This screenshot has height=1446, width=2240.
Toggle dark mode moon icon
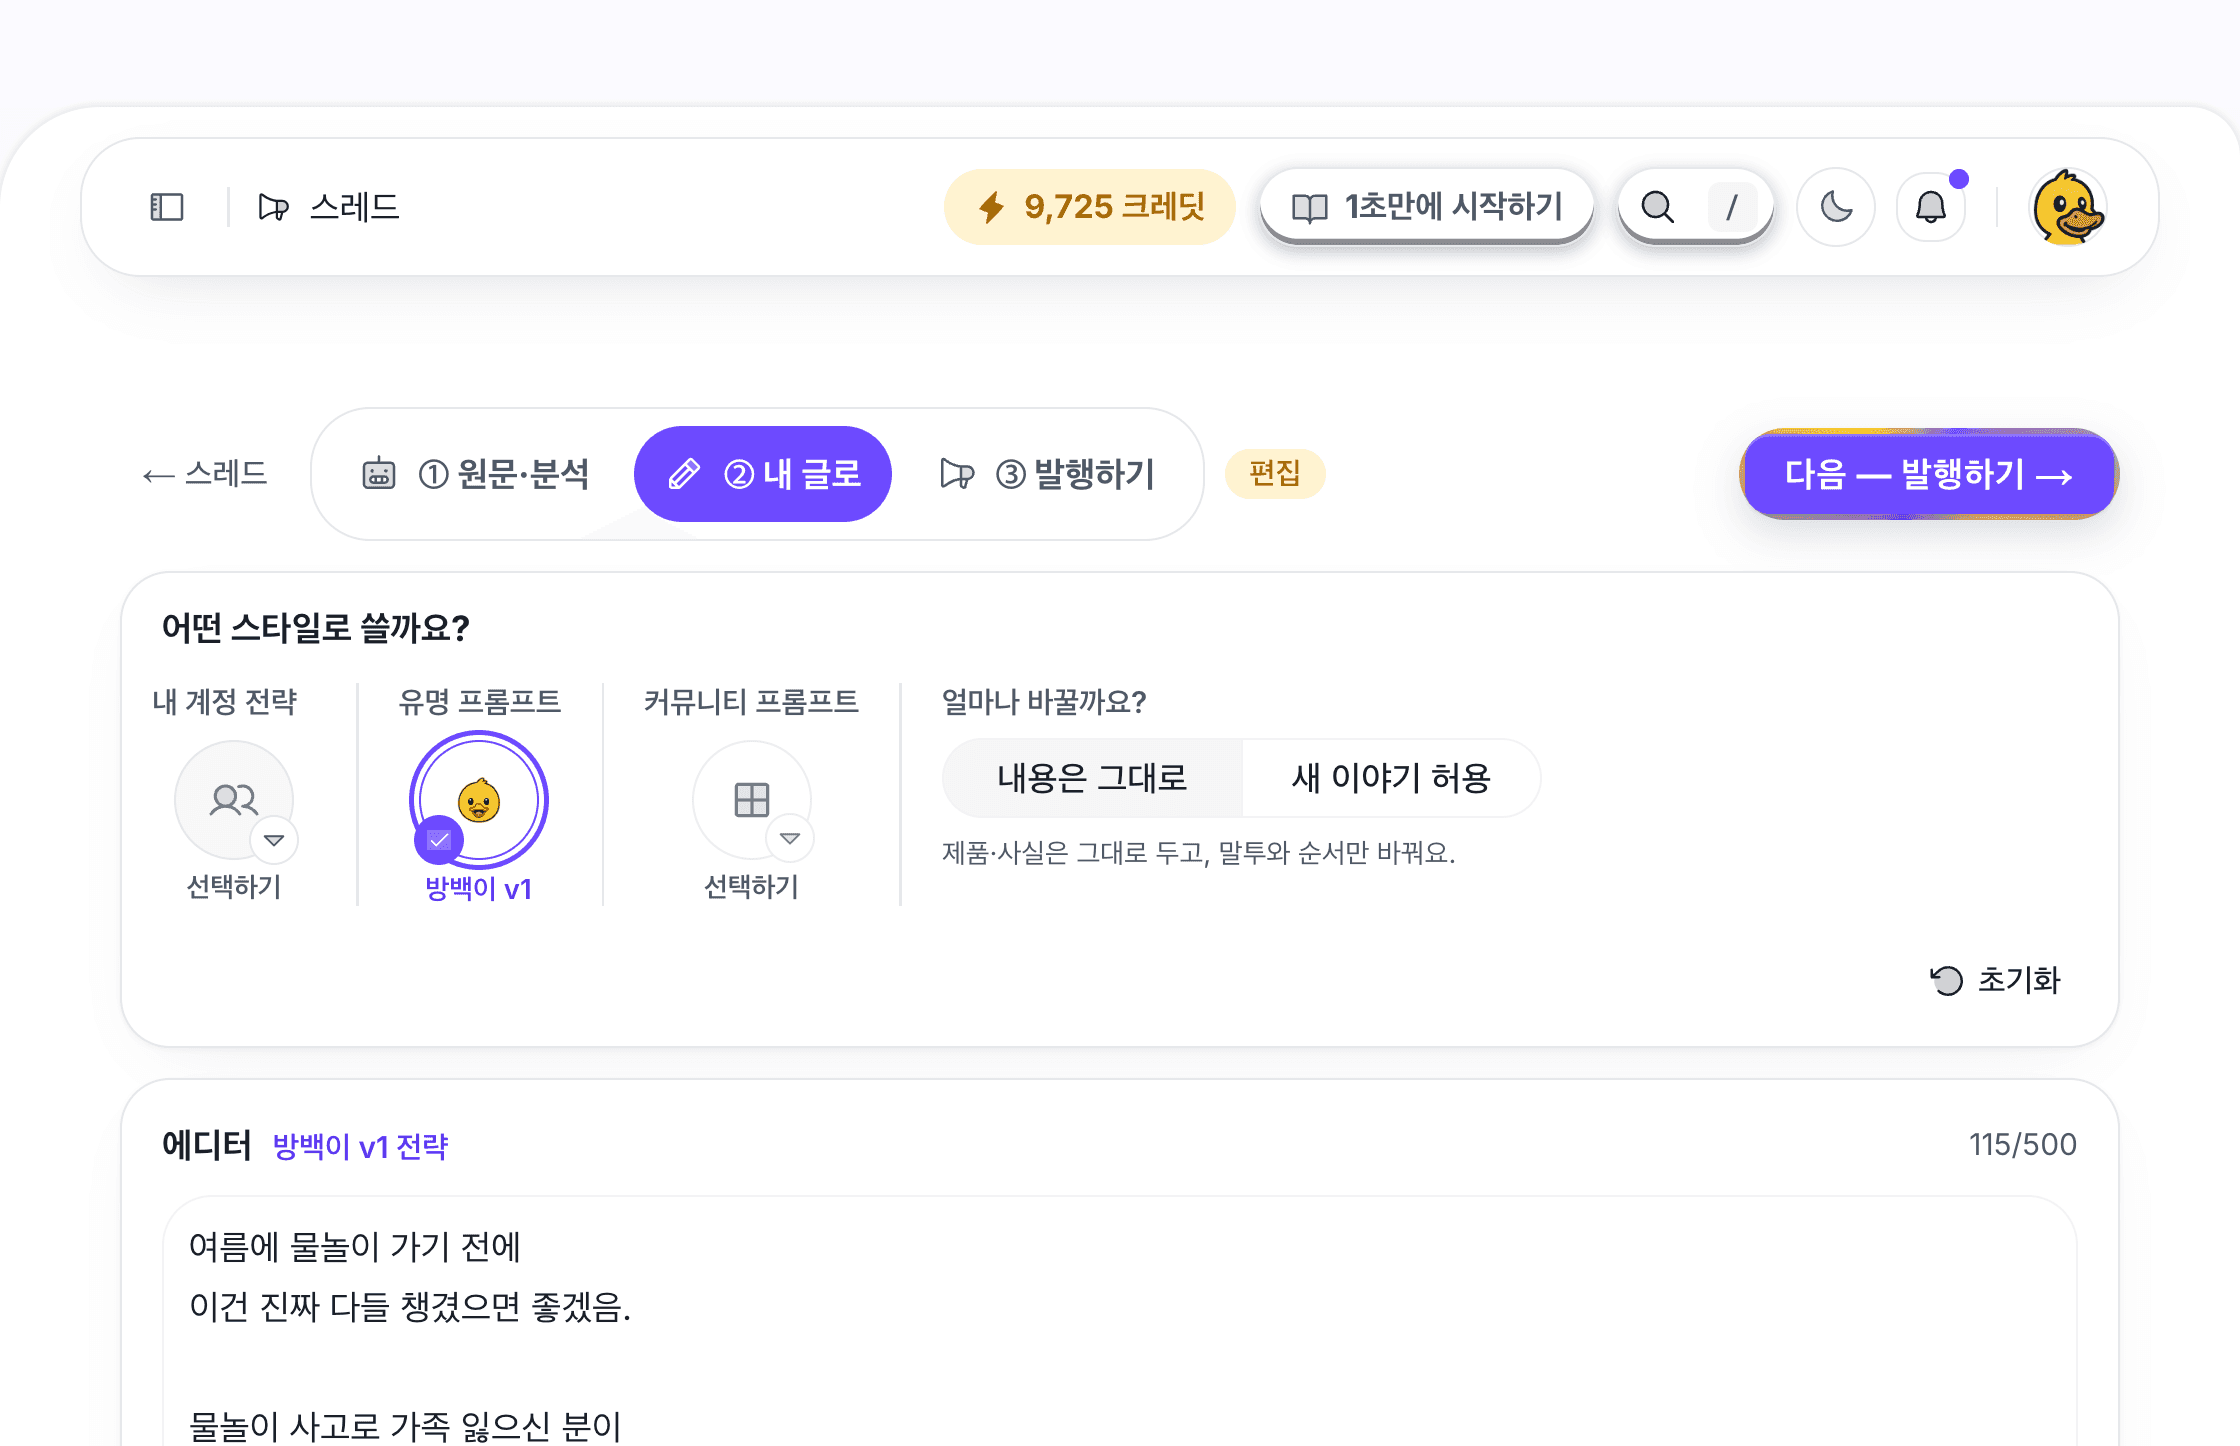[1836, 207]
